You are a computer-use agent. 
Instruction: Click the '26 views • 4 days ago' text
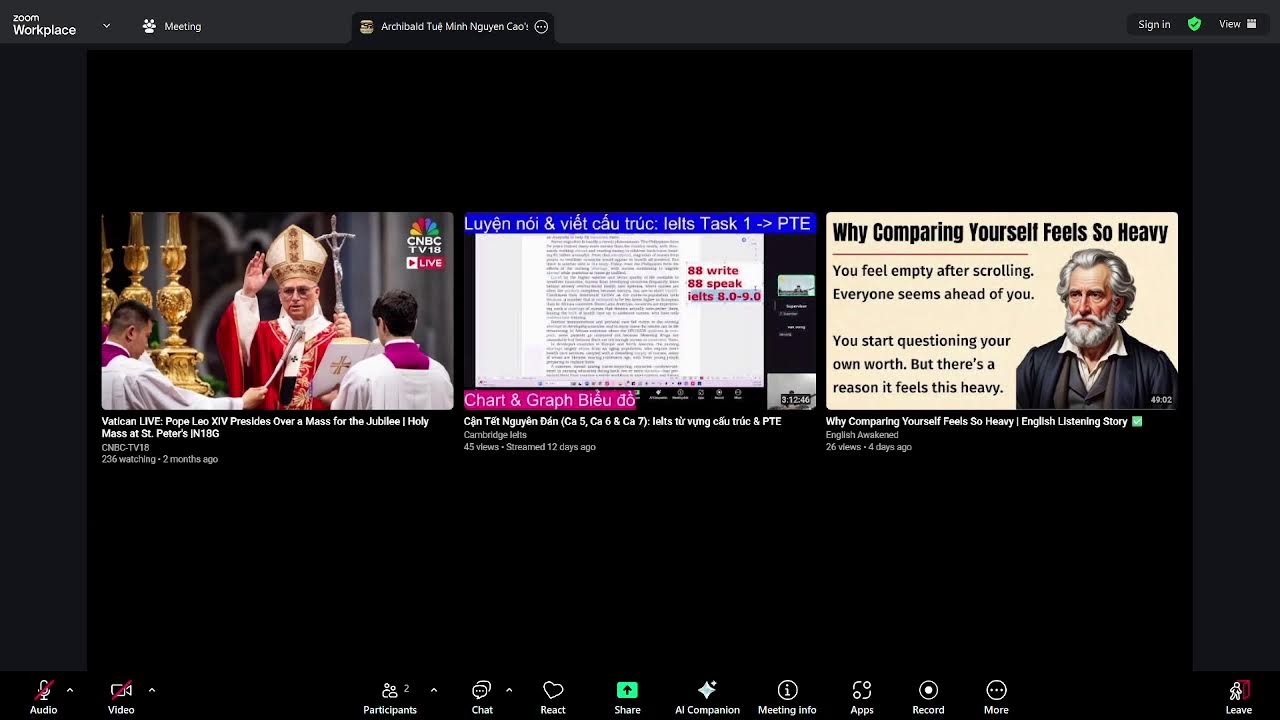[x=868, y=447]
